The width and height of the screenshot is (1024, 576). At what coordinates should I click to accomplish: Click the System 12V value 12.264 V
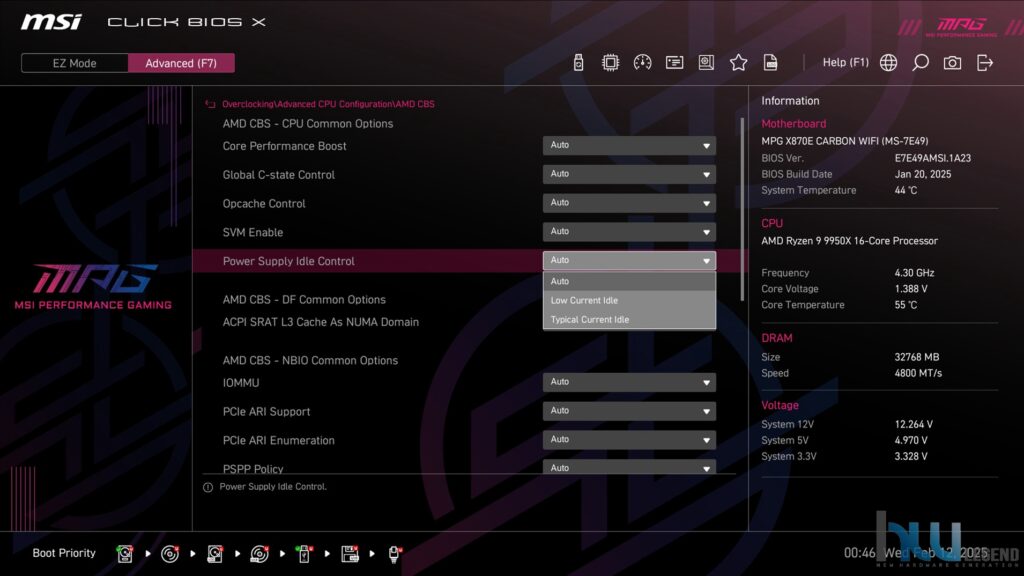tap(914, 424)
